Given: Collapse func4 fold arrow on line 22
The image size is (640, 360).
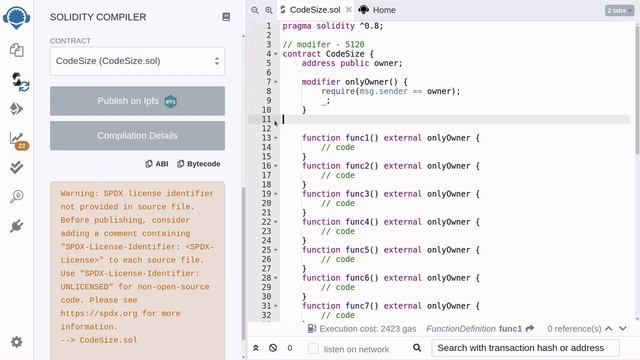Looking at the screenshot, I should 276,222.
